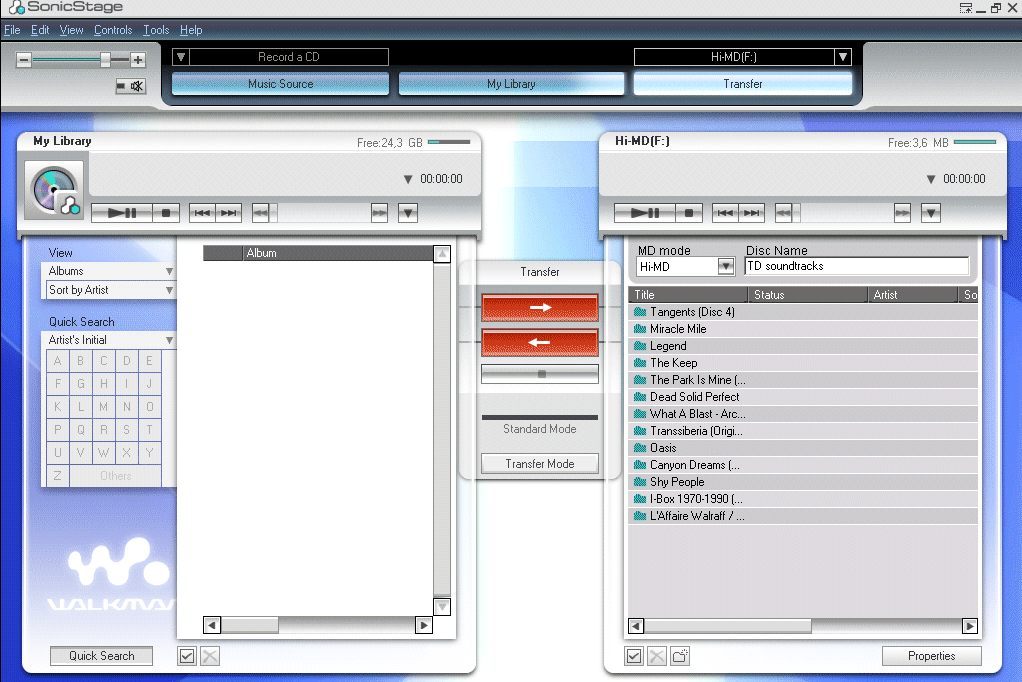Select all checkmark icon under Hi-MD list
Image resolution: width=1022 pixels, height=682 pixels.
click(x=634, y=656)
